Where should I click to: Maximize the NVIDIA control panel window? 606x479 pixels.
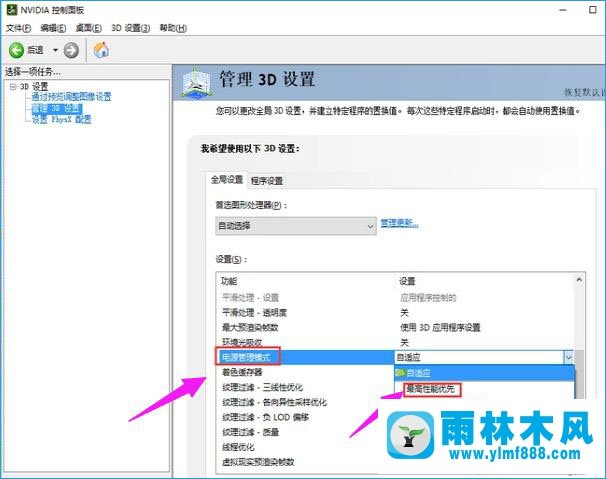point(593,10)
